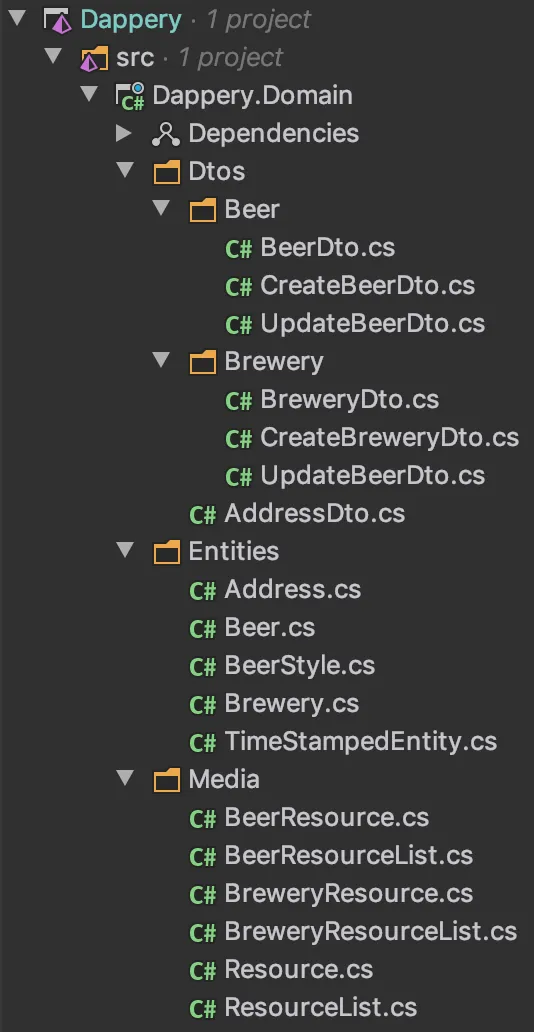Click the C# icon beside CreateBreweryDto.cs
This screenshot has width=534, height=1032.
pos(238,438)
